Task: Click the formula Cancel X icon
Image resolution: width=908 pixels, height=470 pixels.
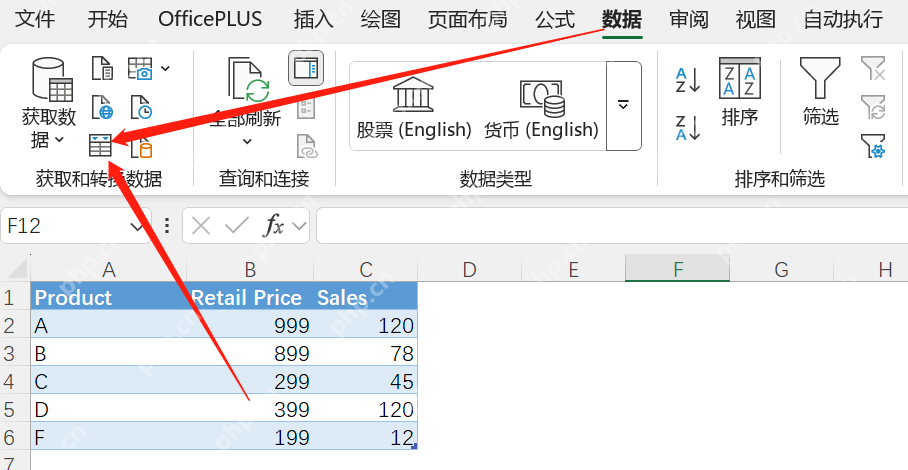Action: tap(200, 226)
